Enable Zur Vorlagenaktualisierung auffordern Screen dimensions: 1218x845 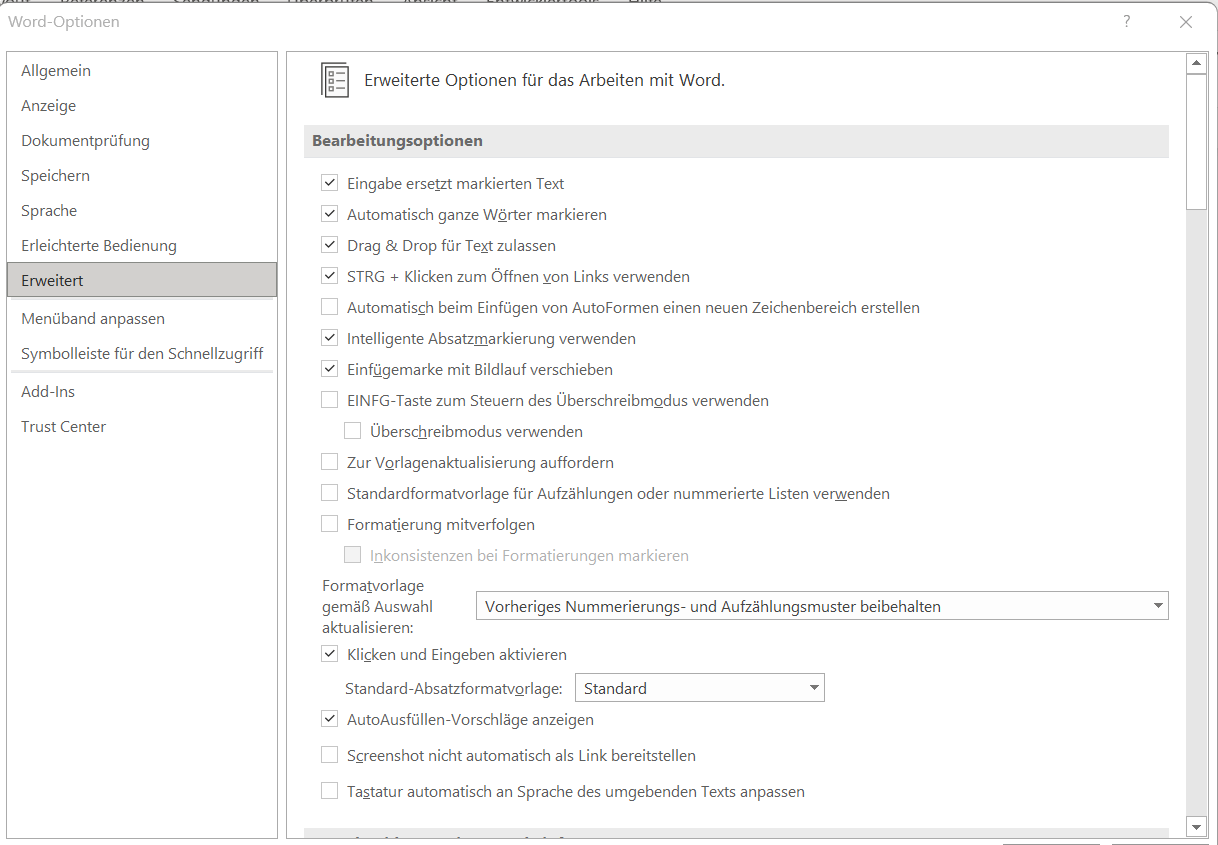click(x=329, y=462)
